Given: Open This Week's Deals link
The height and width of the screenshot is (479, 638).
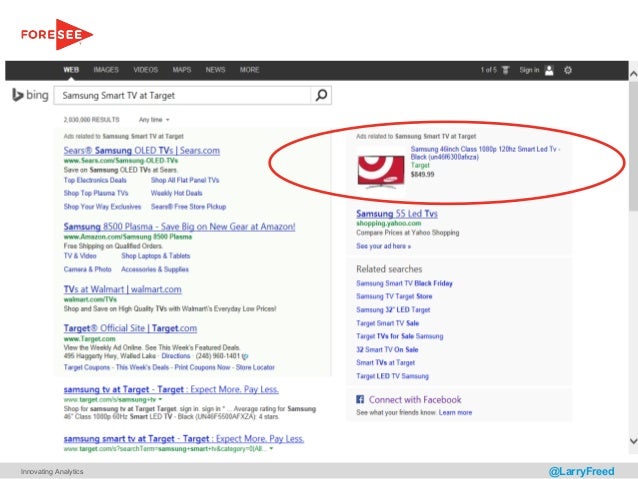Looking at the screenshot, I should (142, 367).
